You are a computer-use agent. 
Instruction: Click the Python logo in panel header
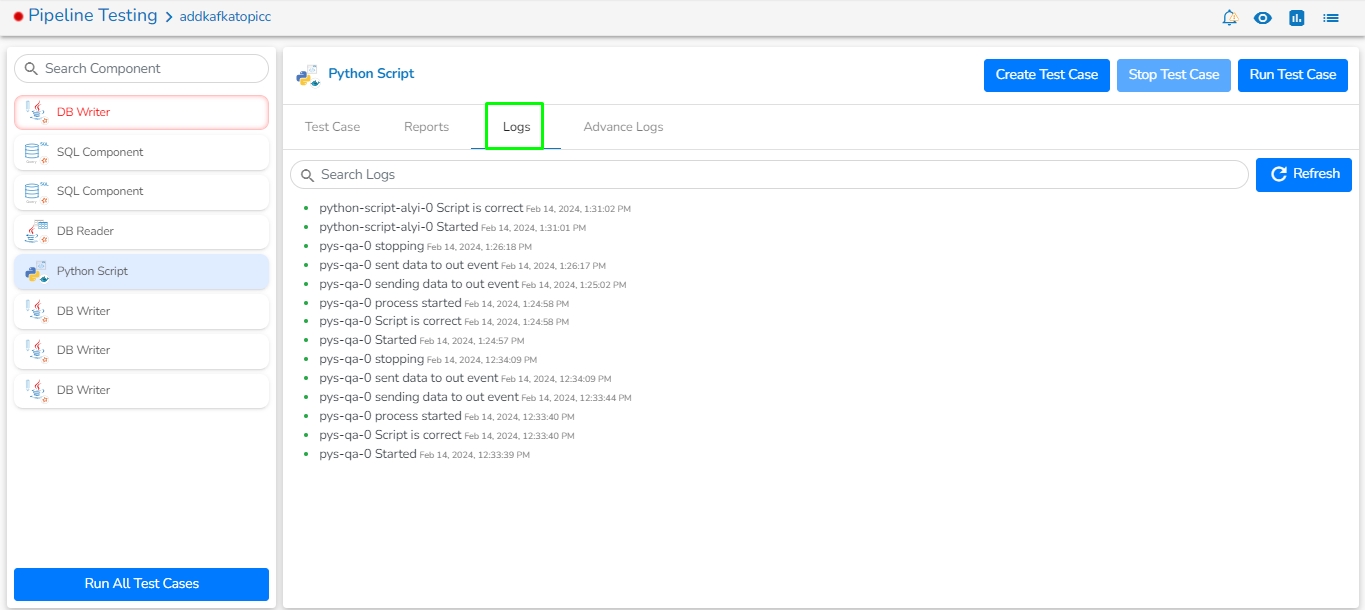click(x=308, y=75)
